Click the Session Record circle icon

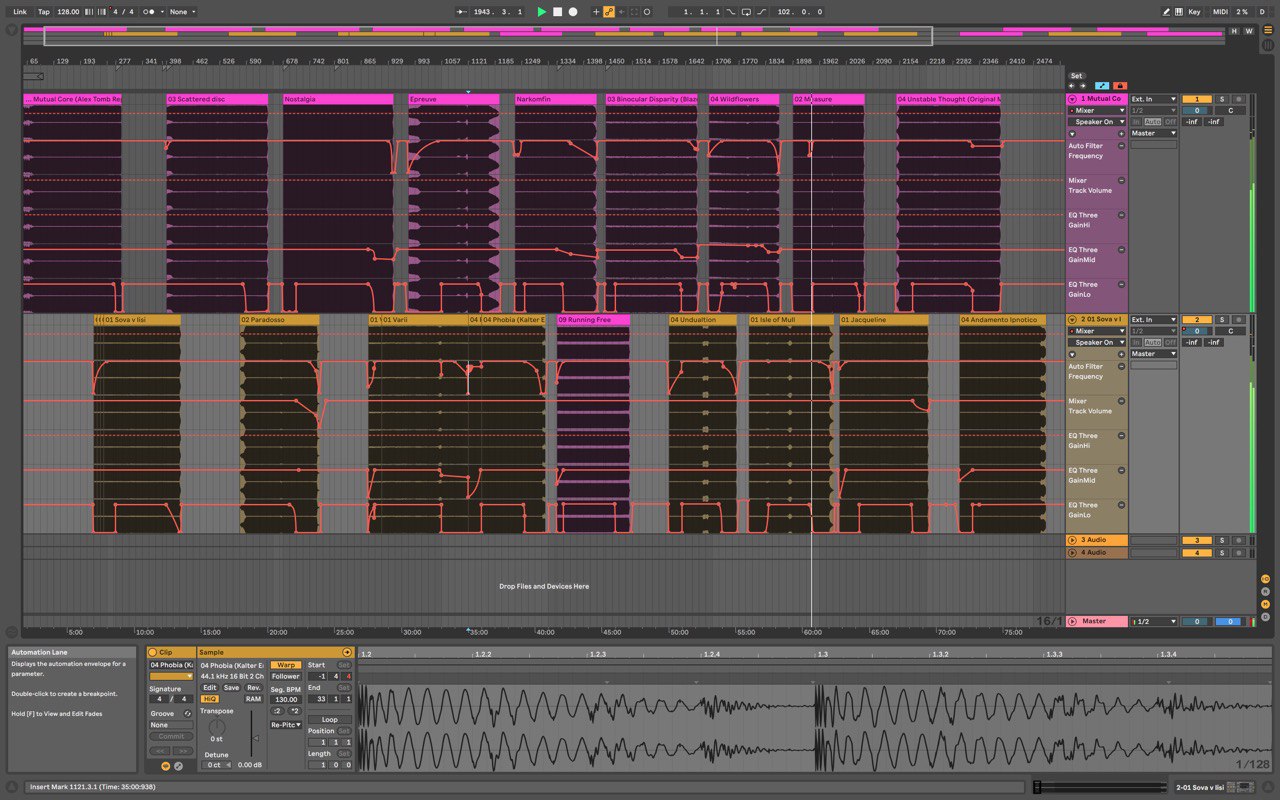[x=647, y=12]
